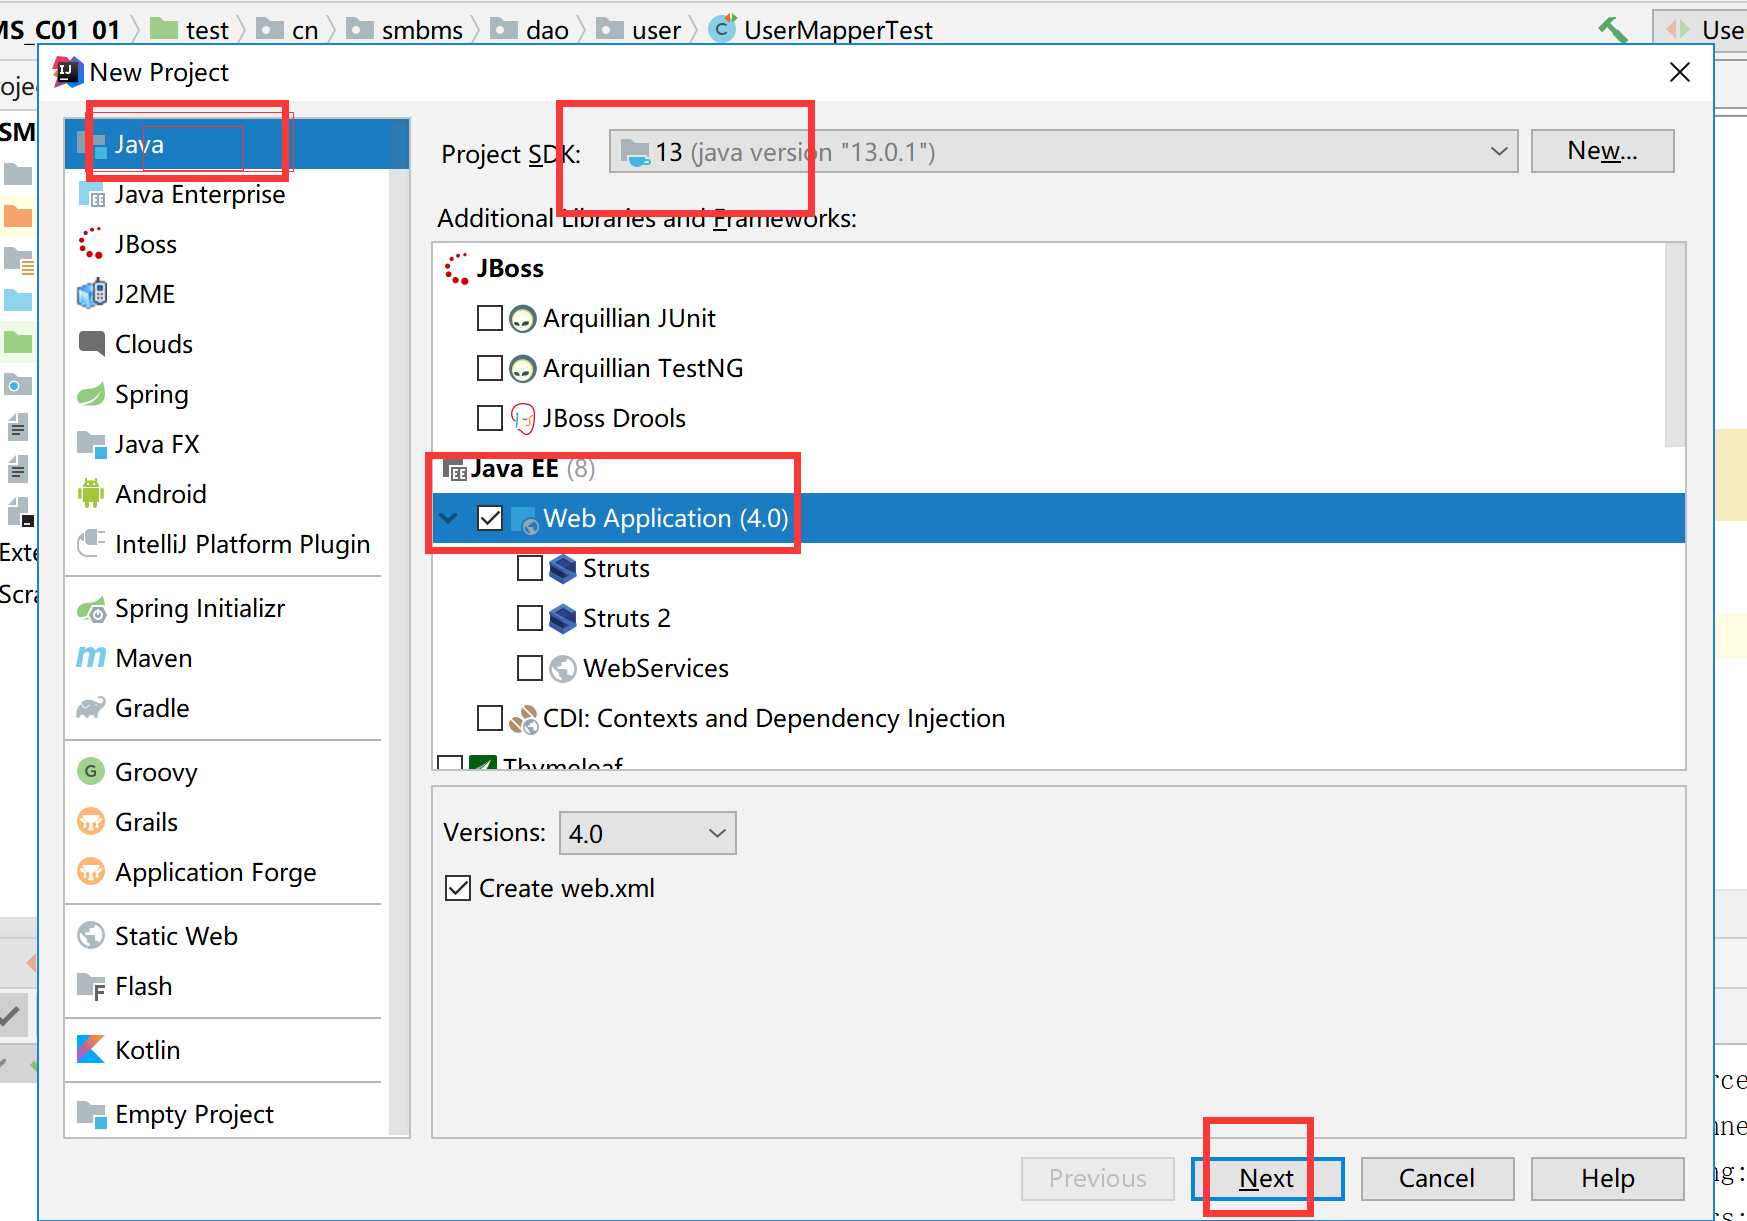This screenshot has width=1747, height=1221.
Task: Click the CDI beans icon
Action: (x=523, y=718)
